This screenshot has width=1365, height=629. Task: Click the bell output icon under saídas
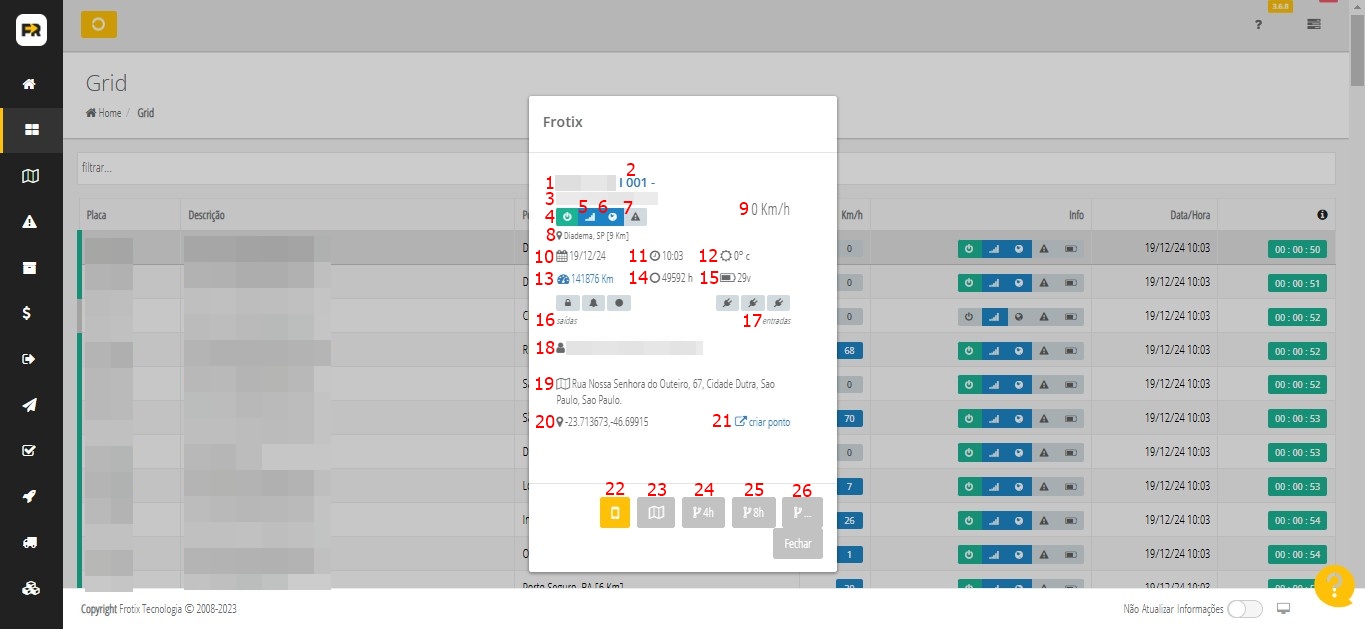click(593, 302)
